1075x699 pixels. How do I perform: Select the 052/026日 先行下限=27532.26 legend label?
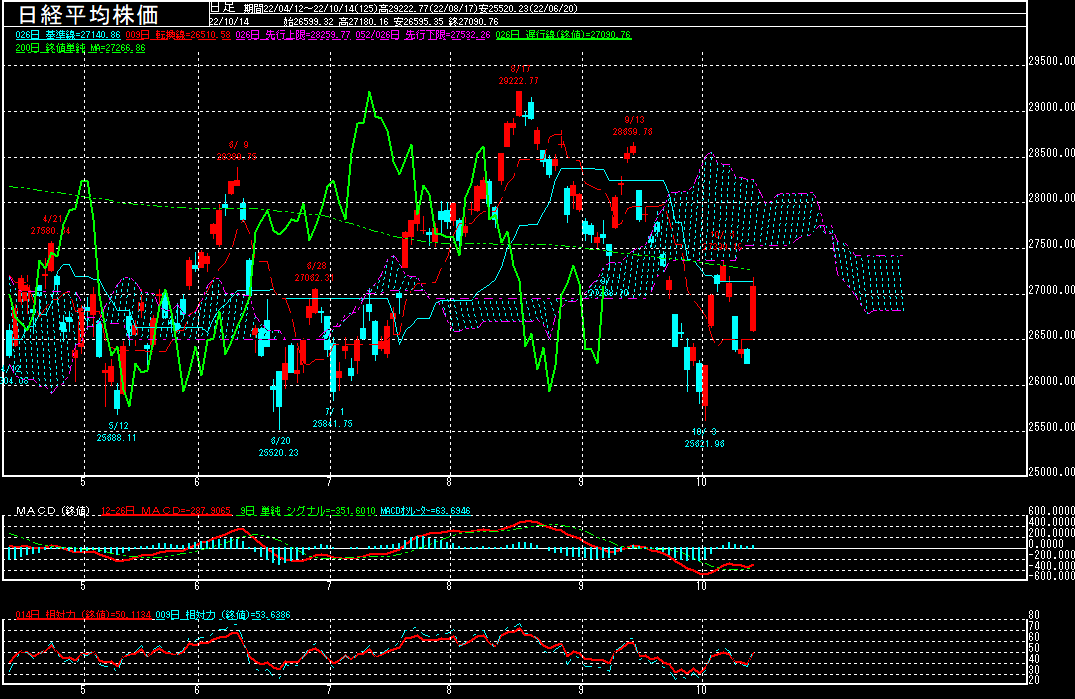[423, 35]
